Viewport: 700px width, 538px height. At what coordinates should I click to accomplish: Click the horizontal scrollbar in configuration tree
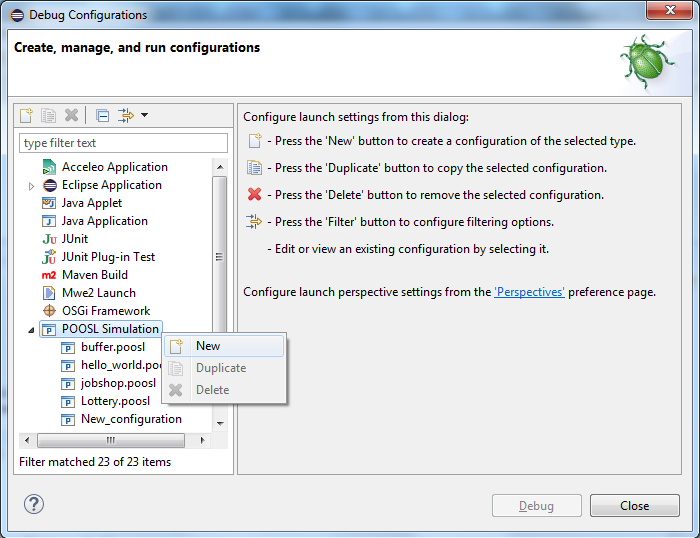tap(110, 440)
